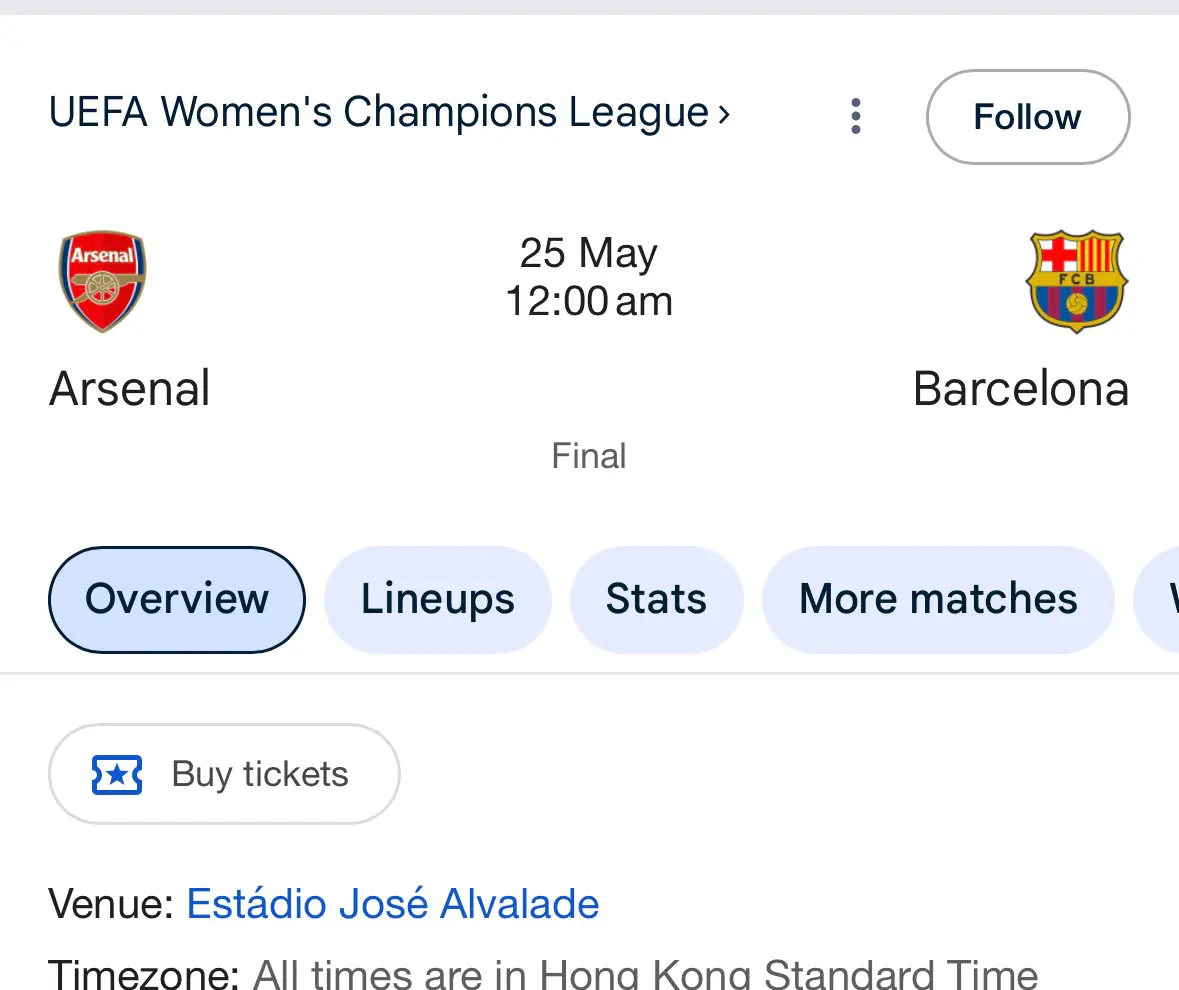Click the 12:00 am kickoff time
The image size is (1179, 990).
(589, 301)
